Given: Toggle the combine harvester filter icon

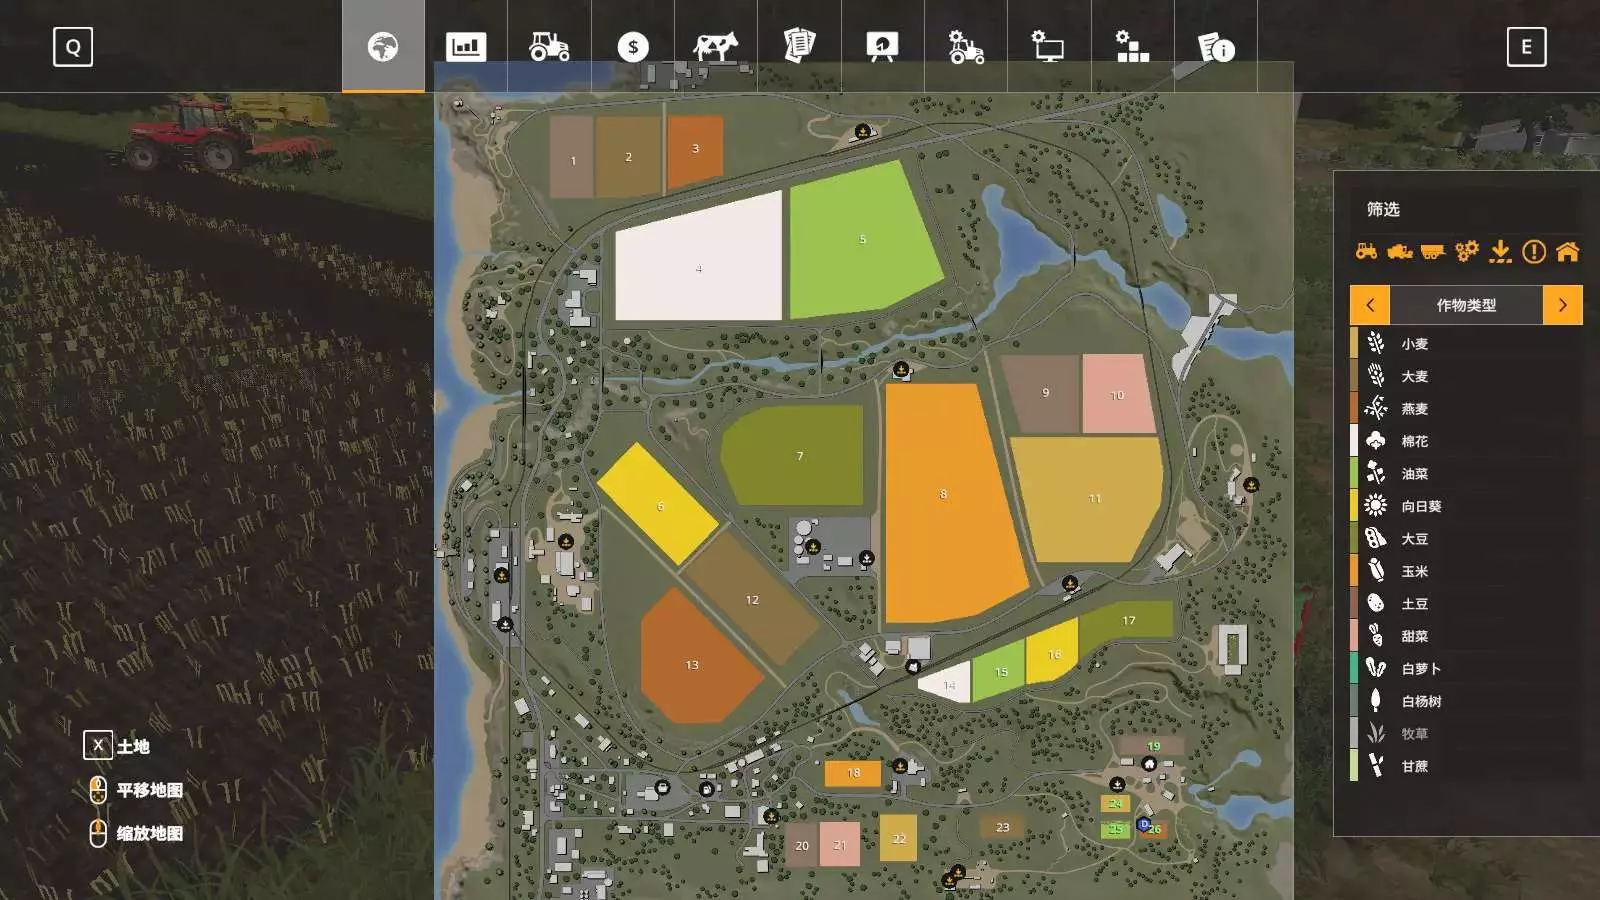Looking at the screenshot, I should tap(1400, 251).
